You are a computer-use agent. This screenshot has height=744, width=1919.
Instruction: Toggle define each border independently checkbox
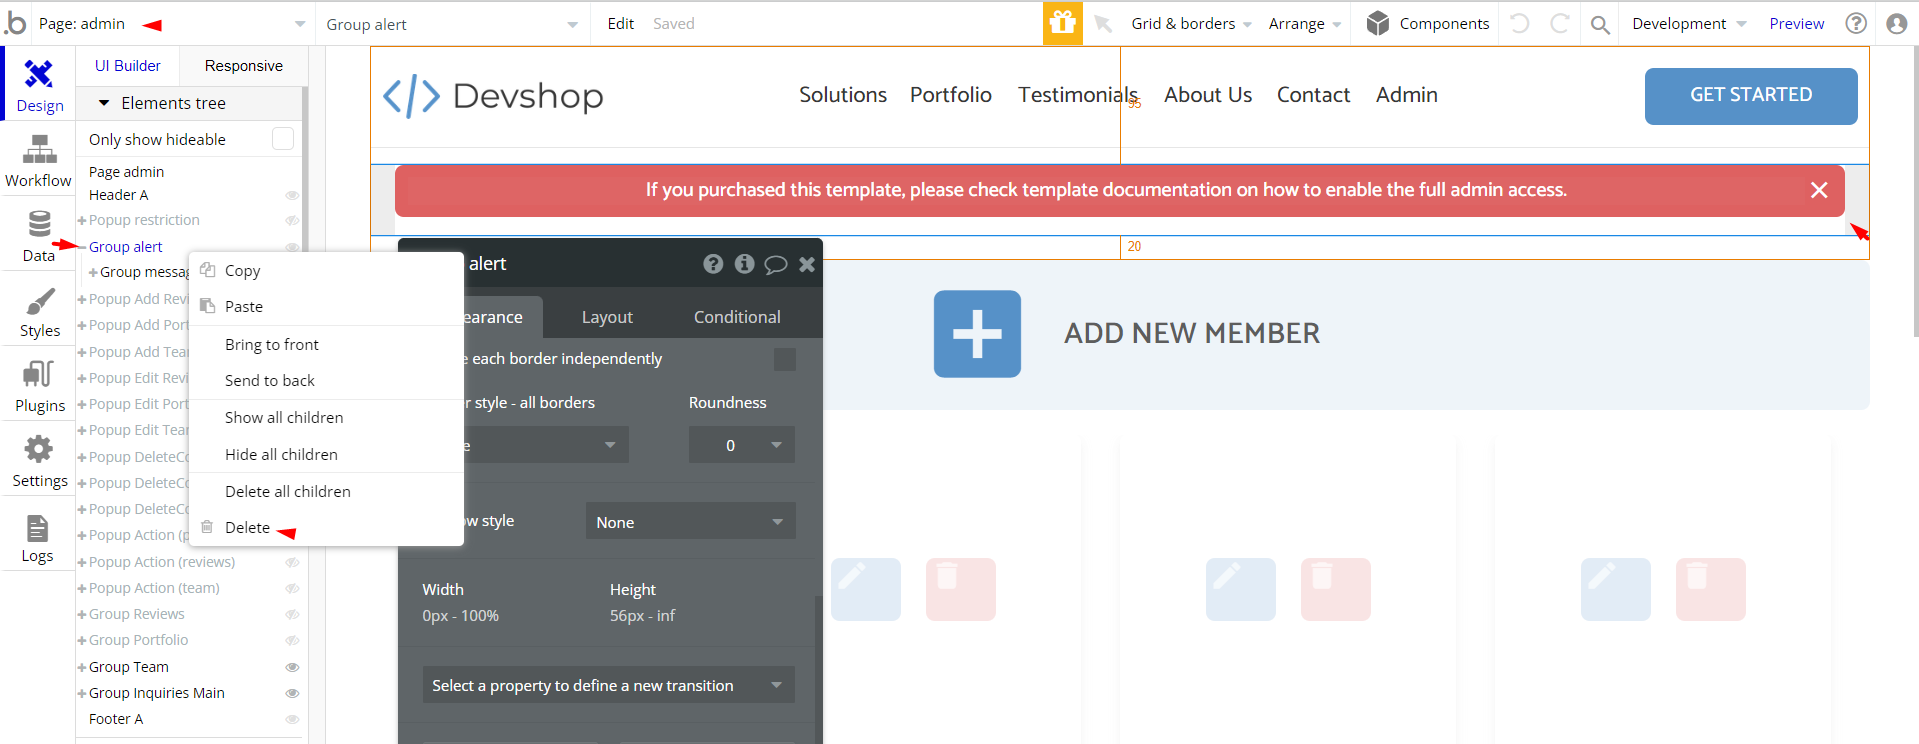click(x=785, y=359)
